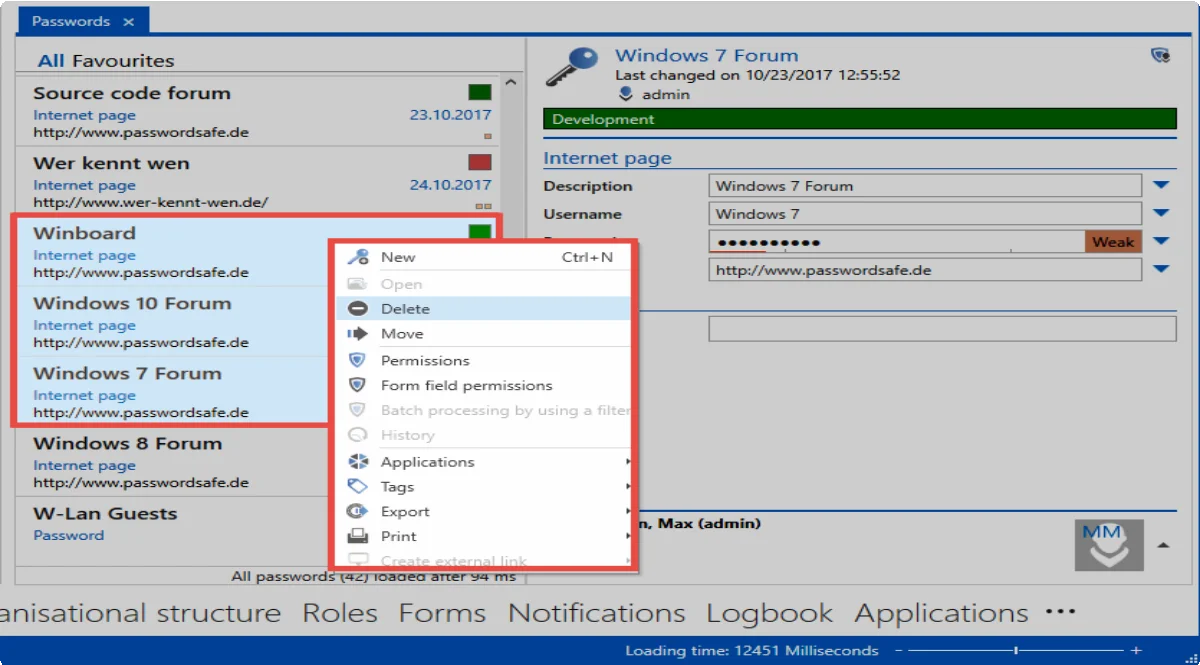Viewport: 1200px width, 665px height.
Task: Click the key icon beside New
Action: click(x=358, y=257)
